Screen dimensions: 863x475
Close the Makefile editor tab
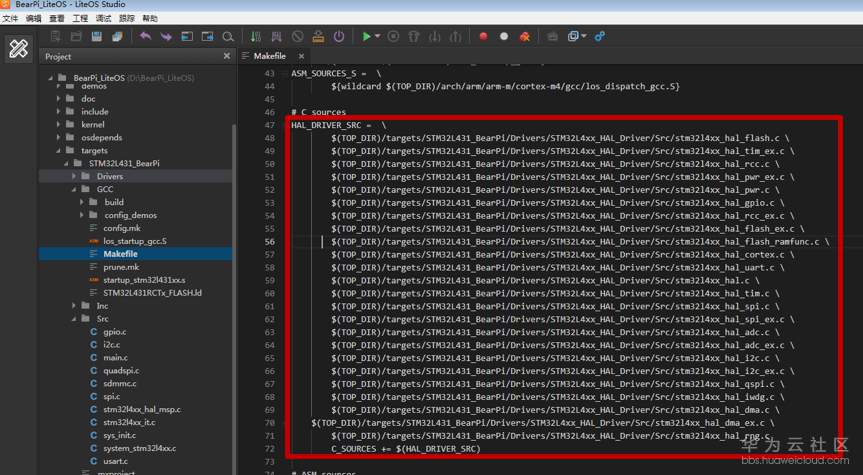click(301, 56)
